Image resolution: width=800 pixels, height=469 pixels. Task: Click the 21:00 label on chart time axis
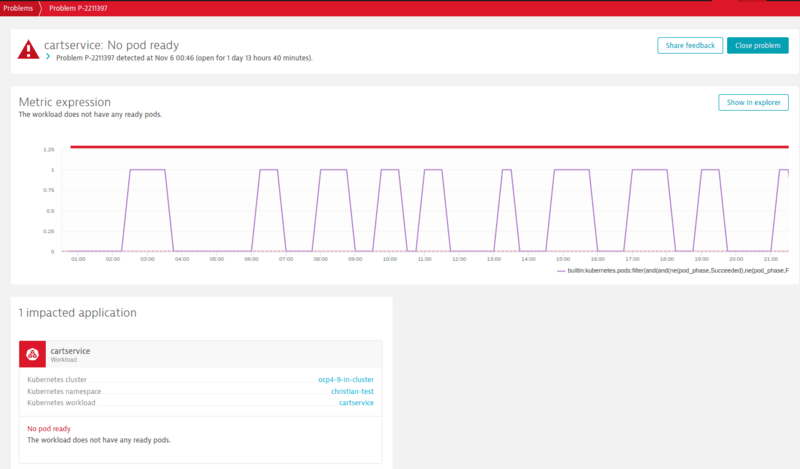pos(770,259)
